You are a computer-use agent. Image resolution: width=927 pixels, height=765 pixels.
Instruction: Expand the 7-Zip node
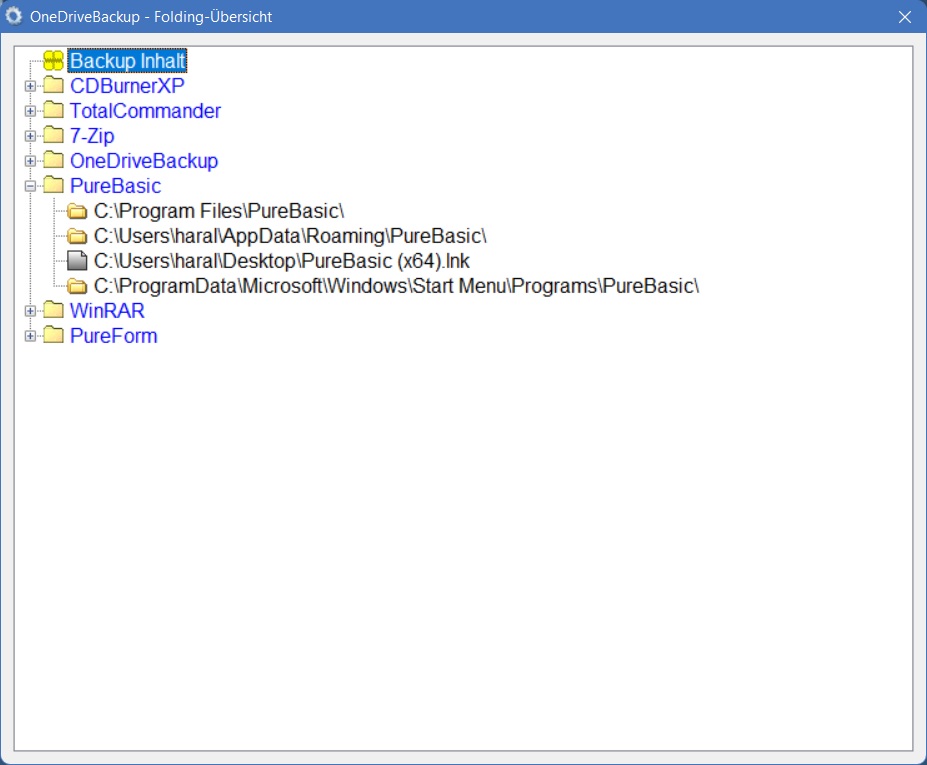[30, 136]
